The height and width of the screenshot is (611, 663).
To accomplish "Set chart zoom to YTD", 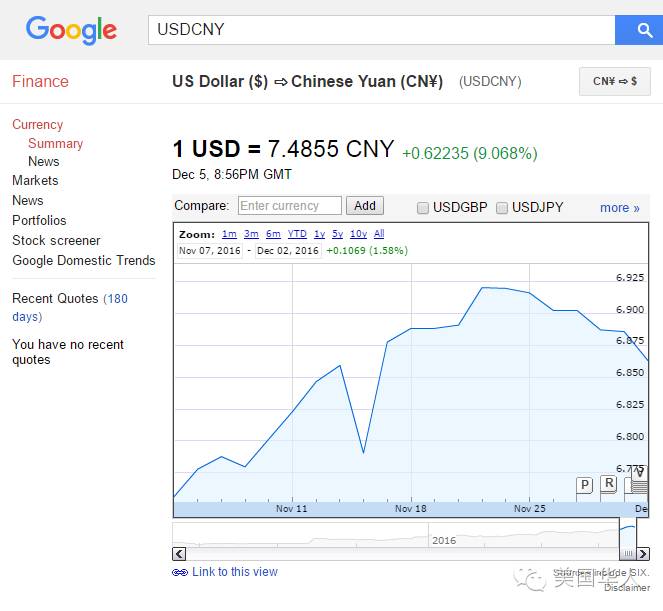I will click(297, 234).
